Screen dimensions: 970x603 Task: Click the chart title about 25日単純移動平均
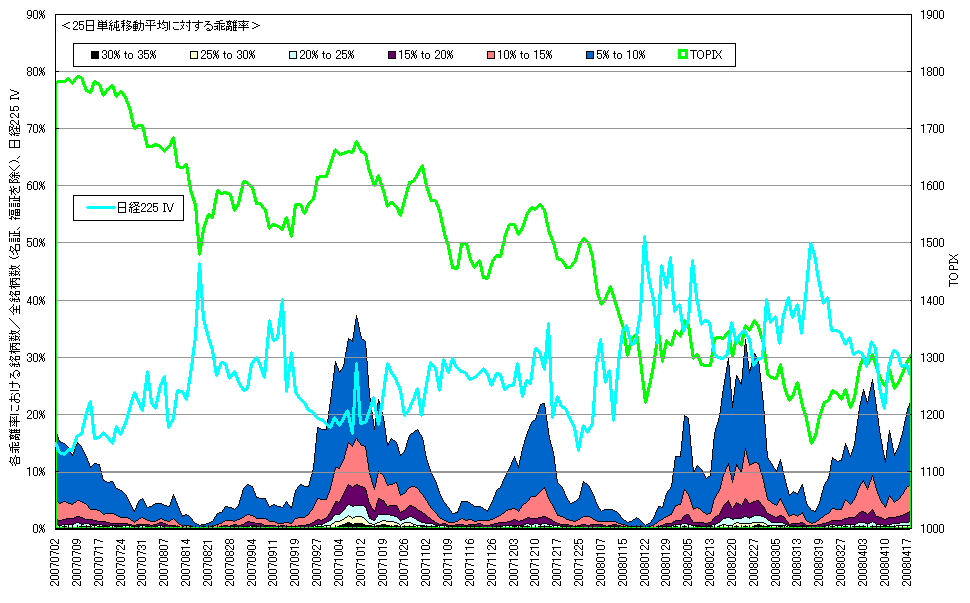[x=161, y=26]
